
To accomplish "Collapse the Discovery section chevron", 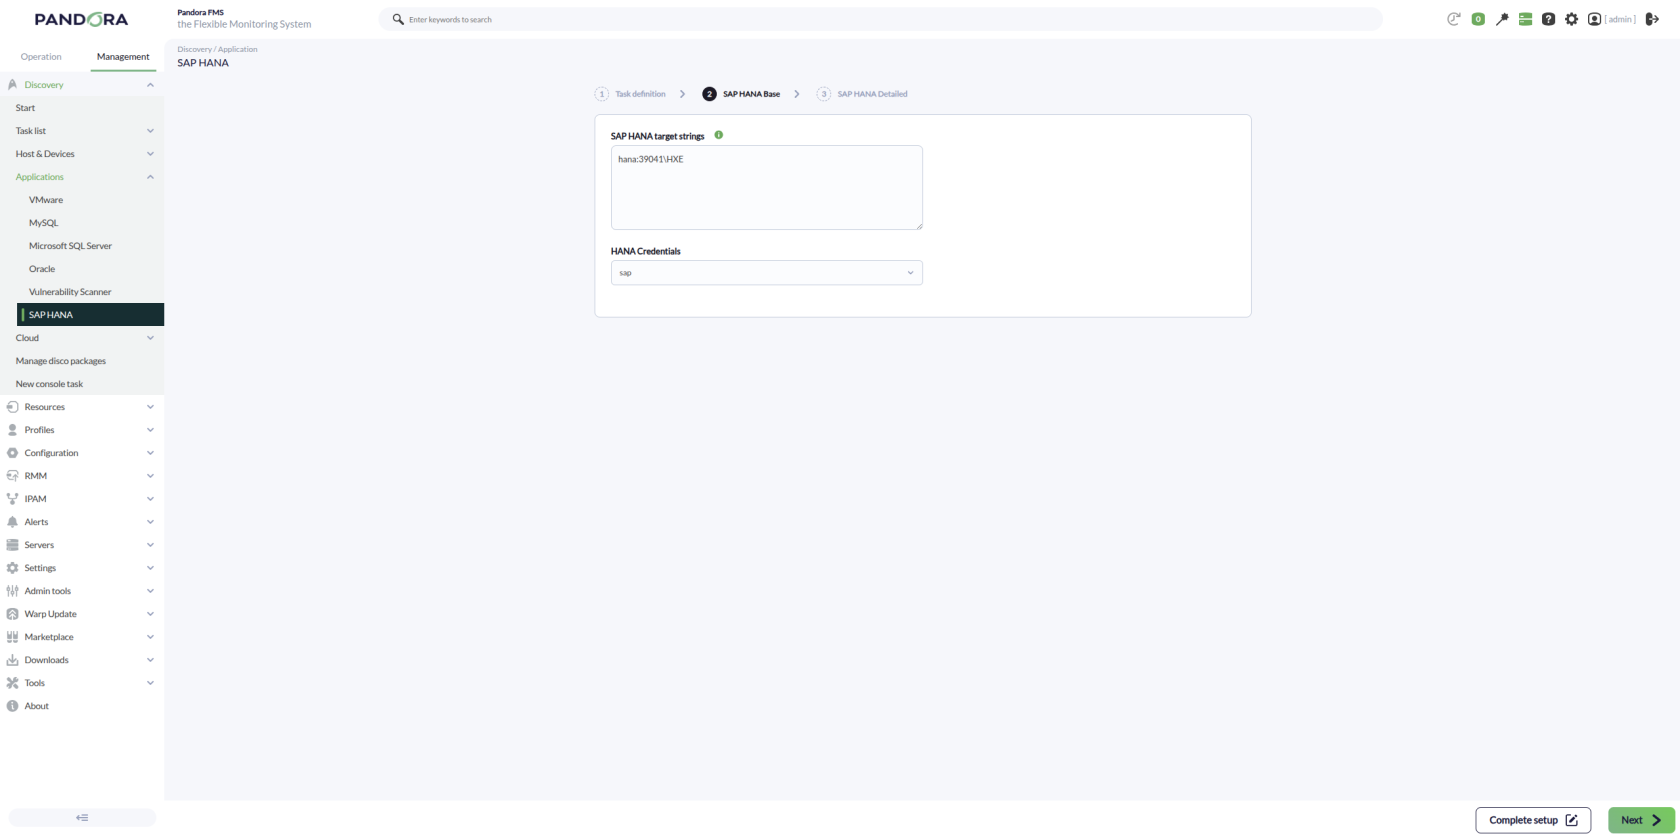I will [150, 85].
